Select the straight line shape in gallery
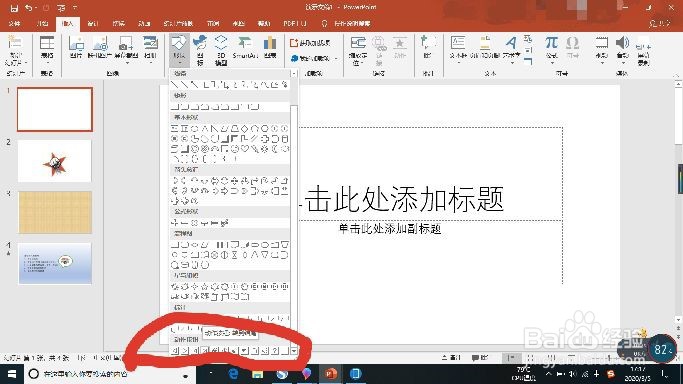The width and height of the screenshot is (683, 384). 175,84
